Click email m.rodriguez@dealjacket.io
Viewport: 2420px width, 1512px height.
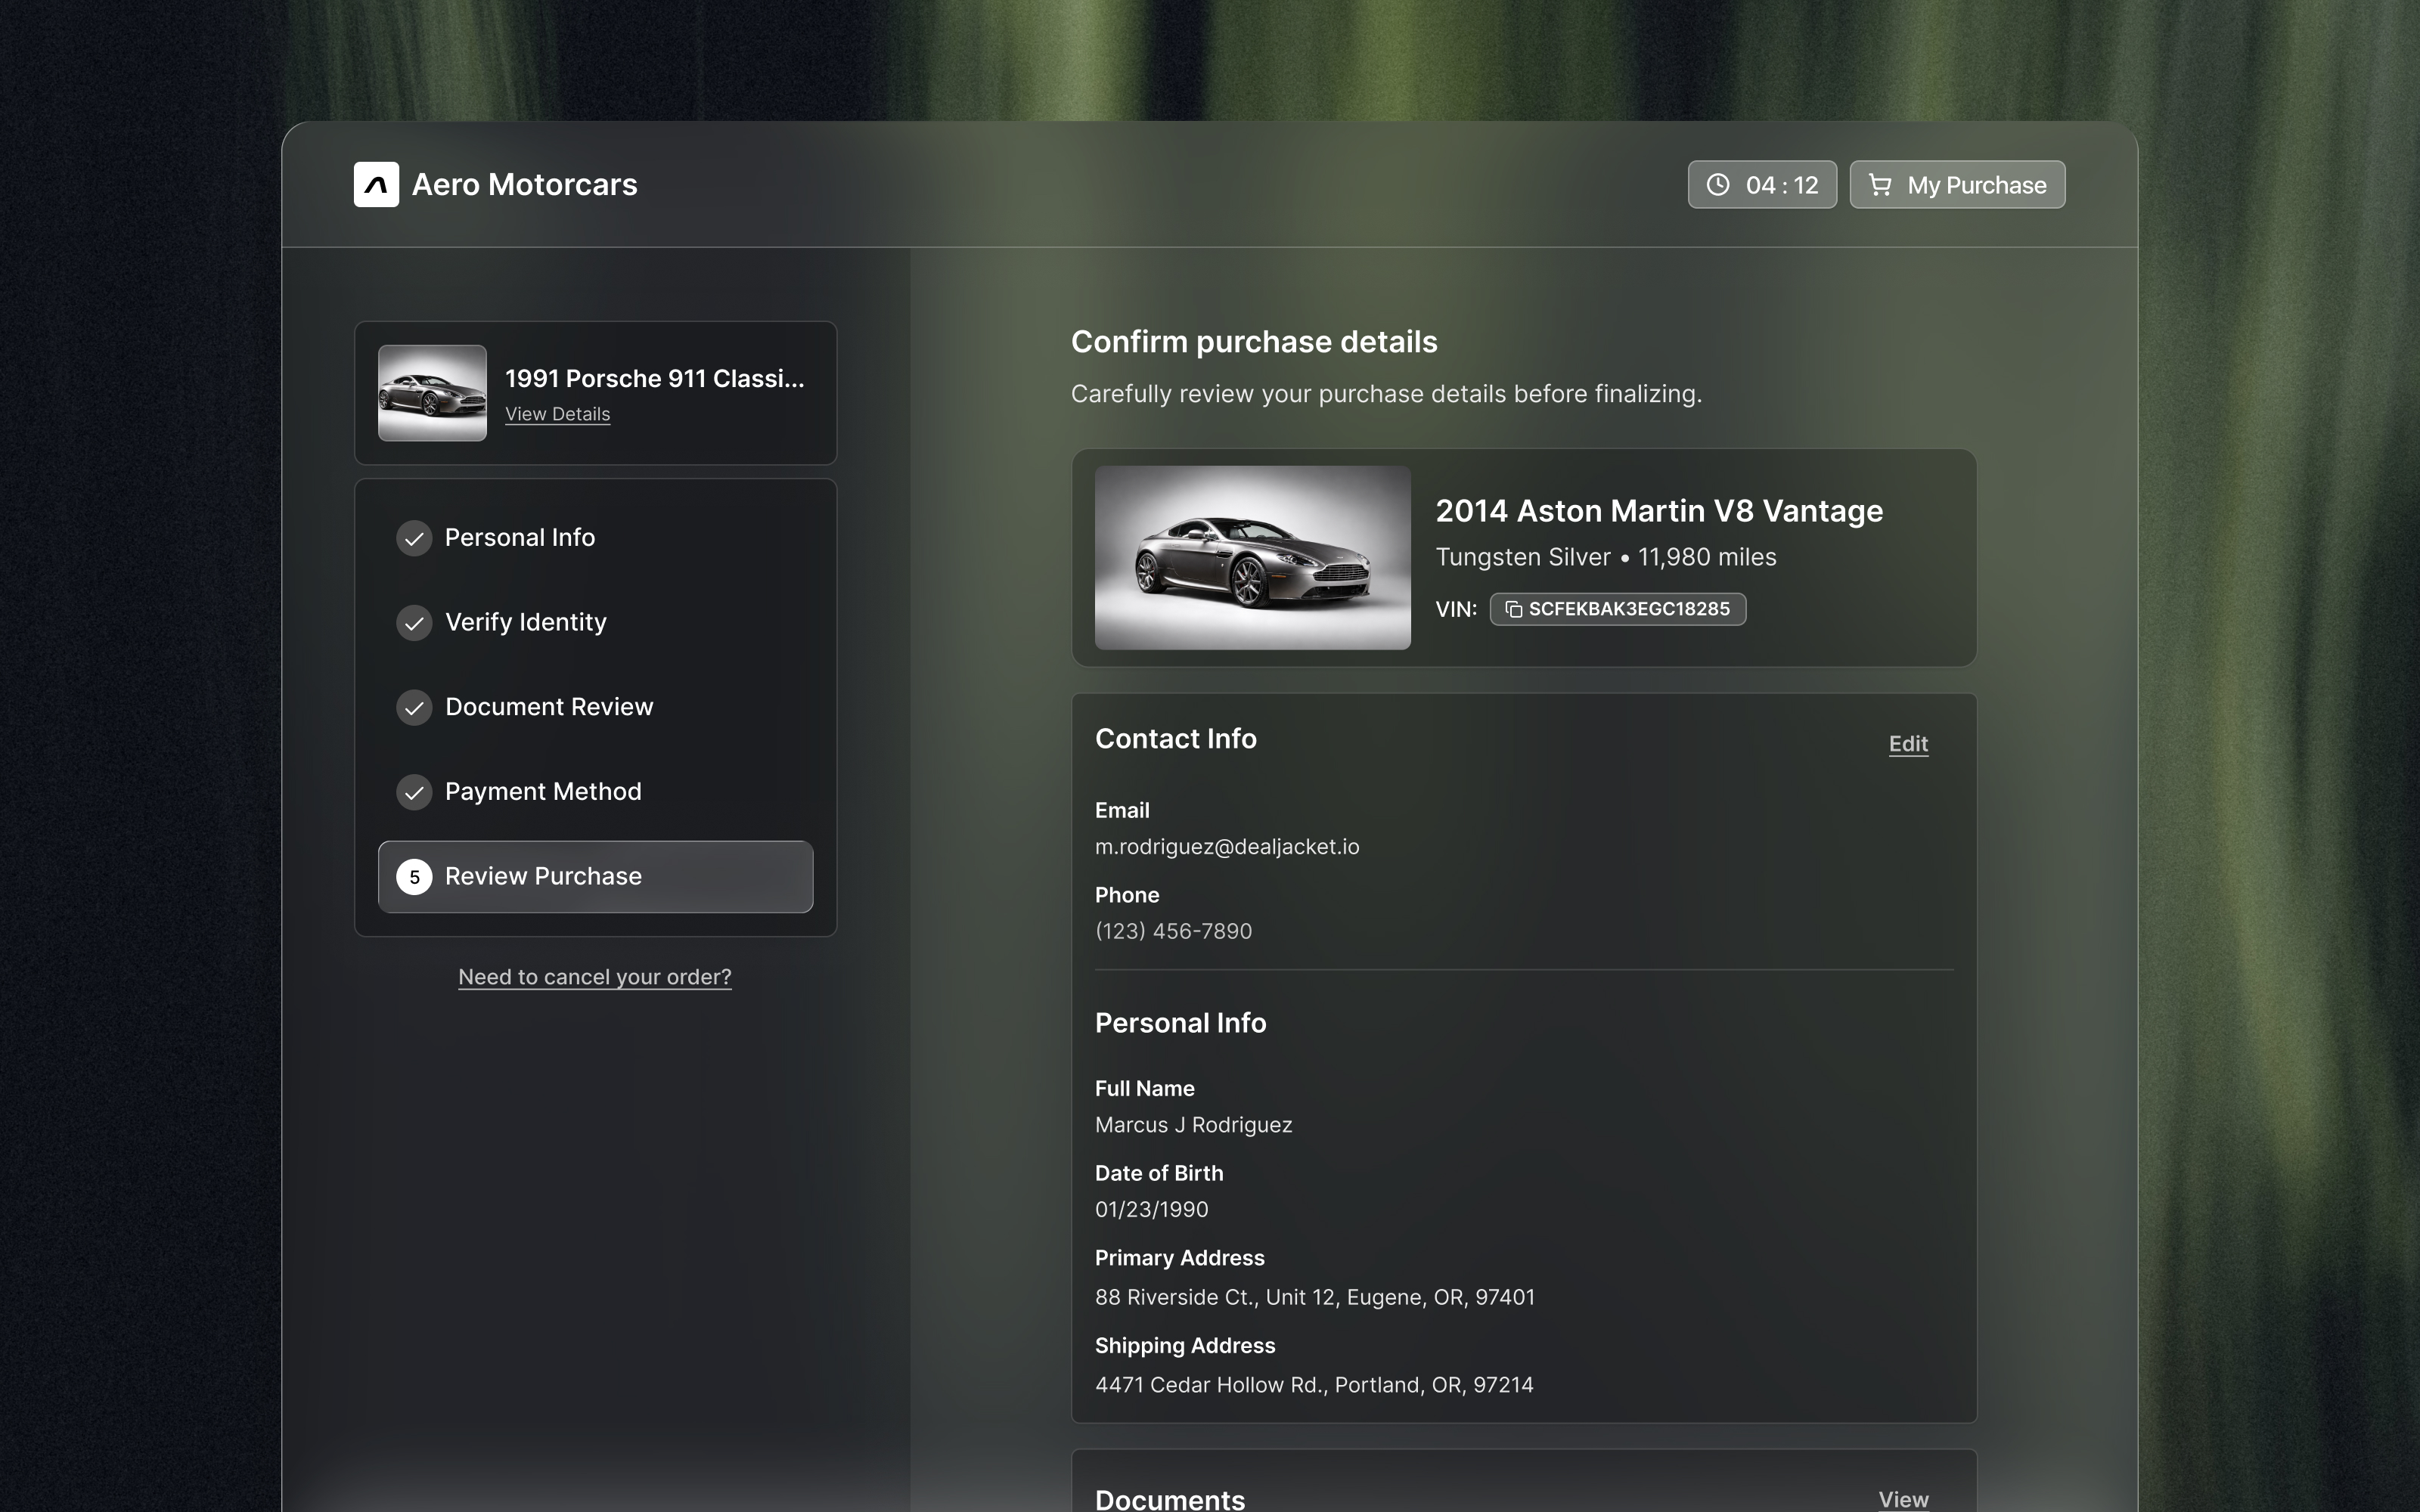pyautogui.click(x=1227, y=847)
